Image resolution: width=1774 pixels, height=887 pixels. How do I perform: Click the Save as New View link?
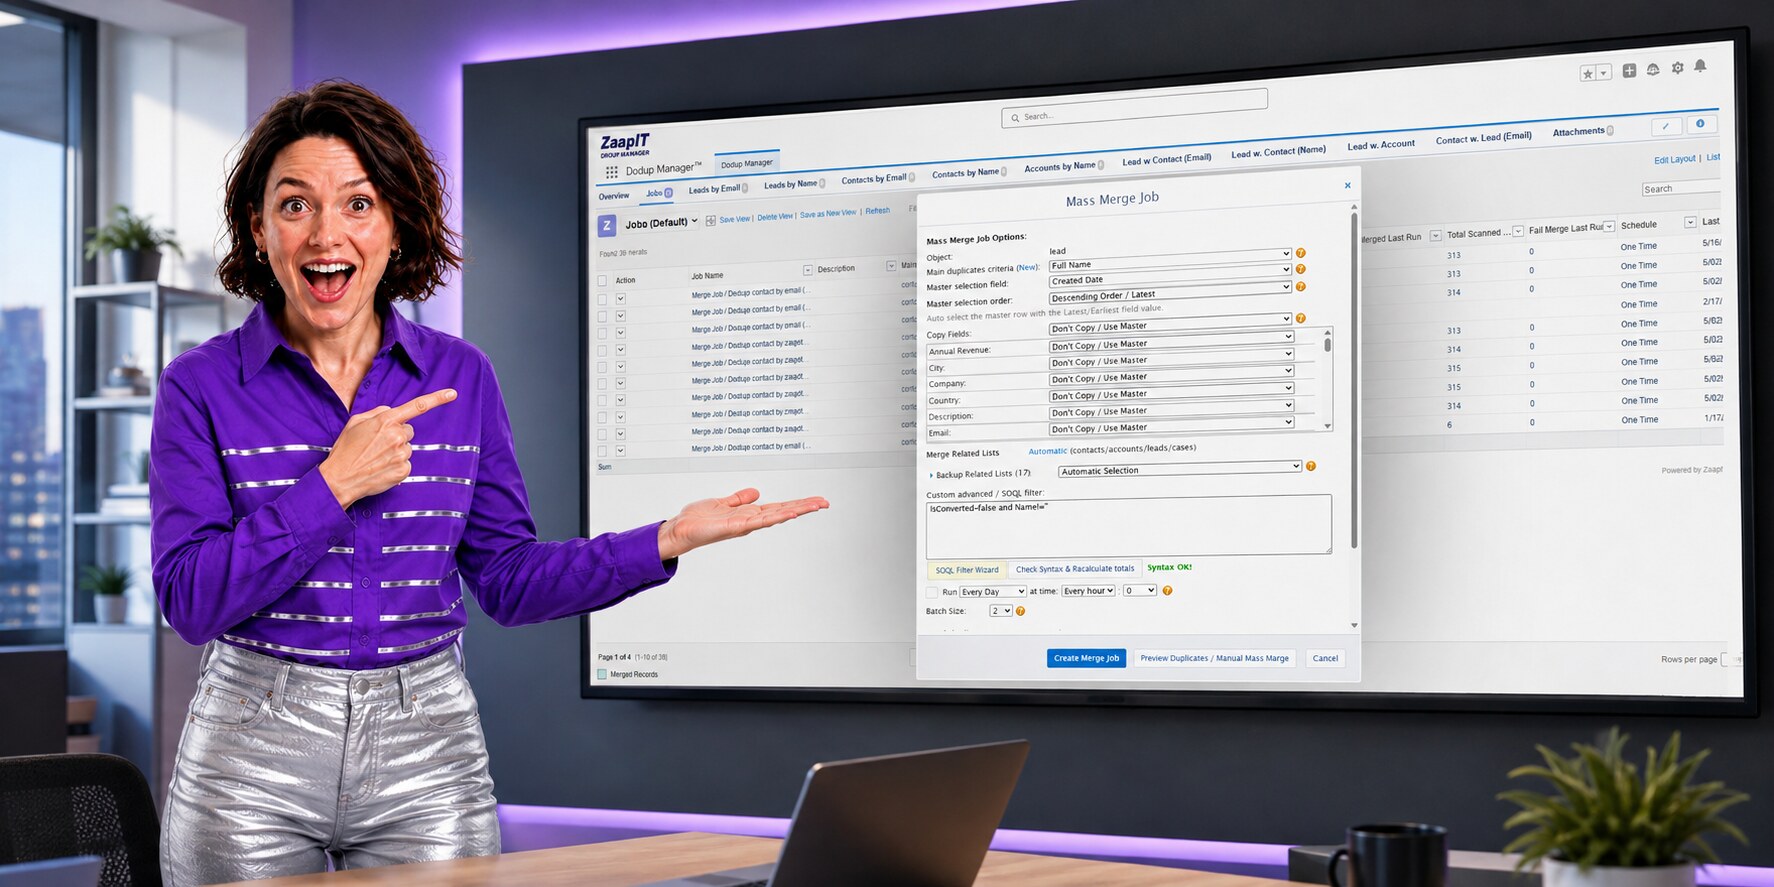828,214
